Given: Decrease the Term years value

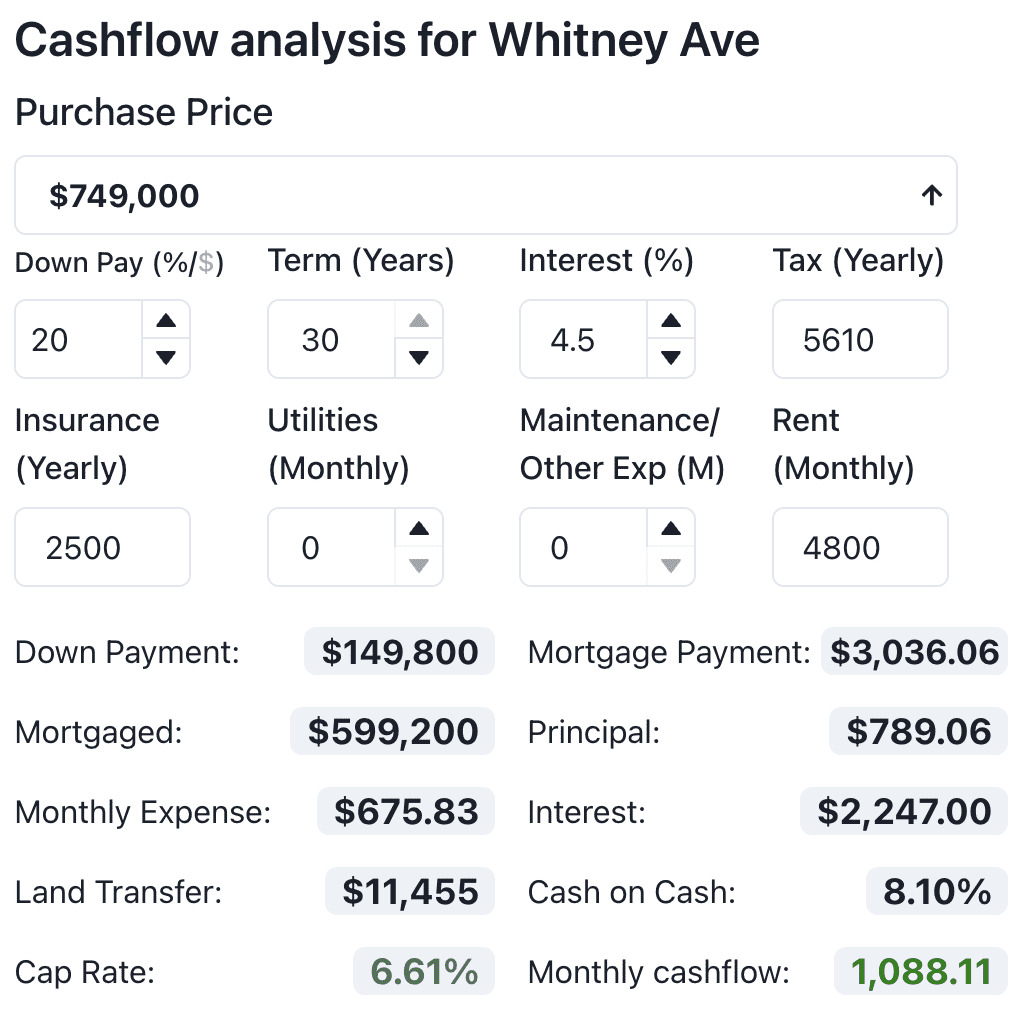Looking at the screenshot, I should [419, 357].
